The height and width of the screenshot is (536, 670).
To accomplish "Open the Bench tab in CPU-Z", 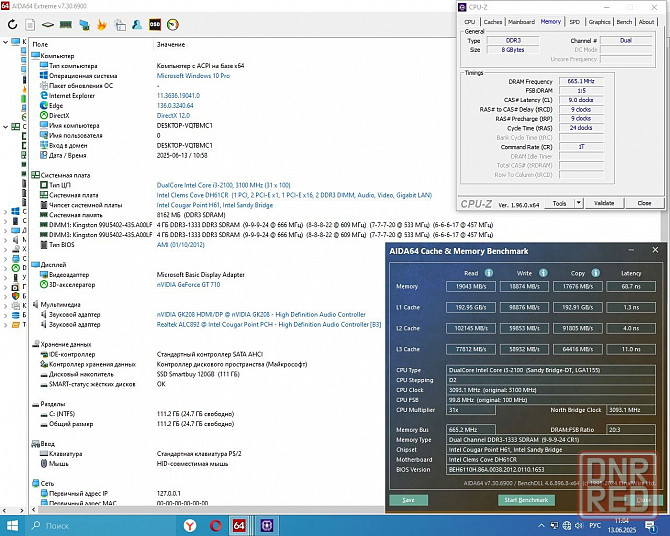I will click(624, 22).
